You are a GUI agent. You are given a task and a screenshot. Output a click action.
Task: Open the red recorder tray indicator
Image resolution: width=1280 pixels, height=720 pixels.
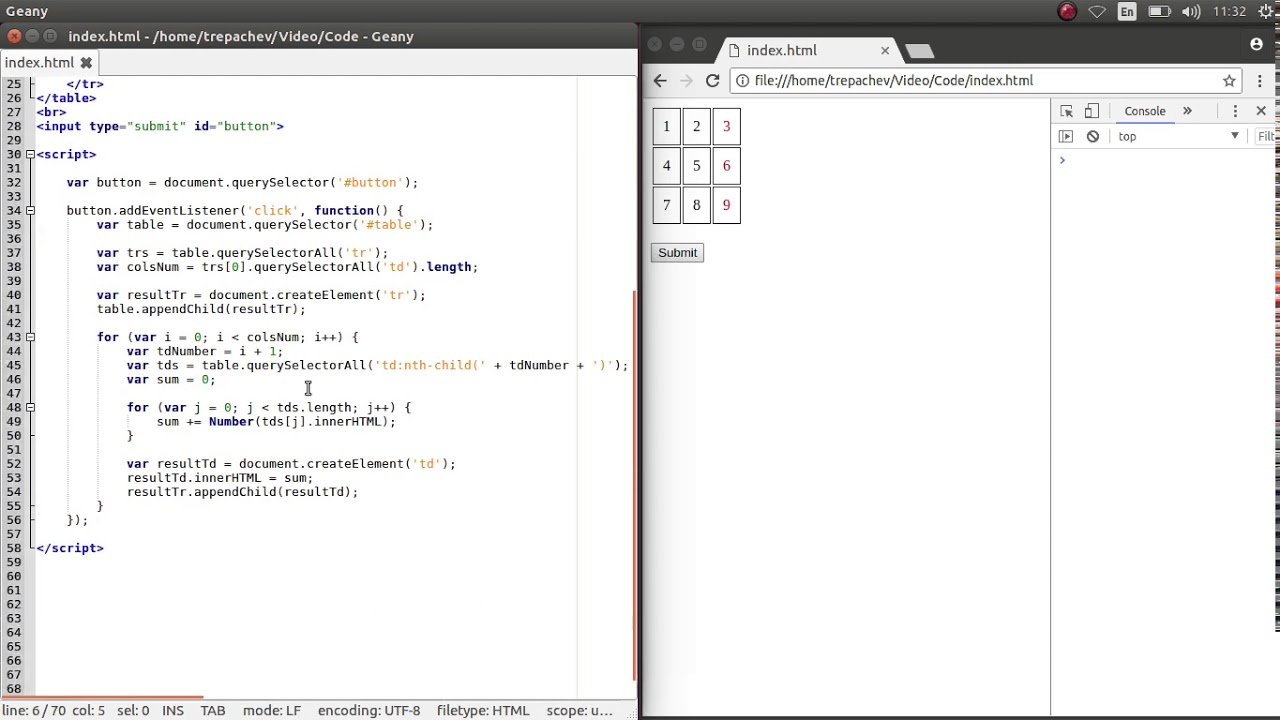[1067, 12]
